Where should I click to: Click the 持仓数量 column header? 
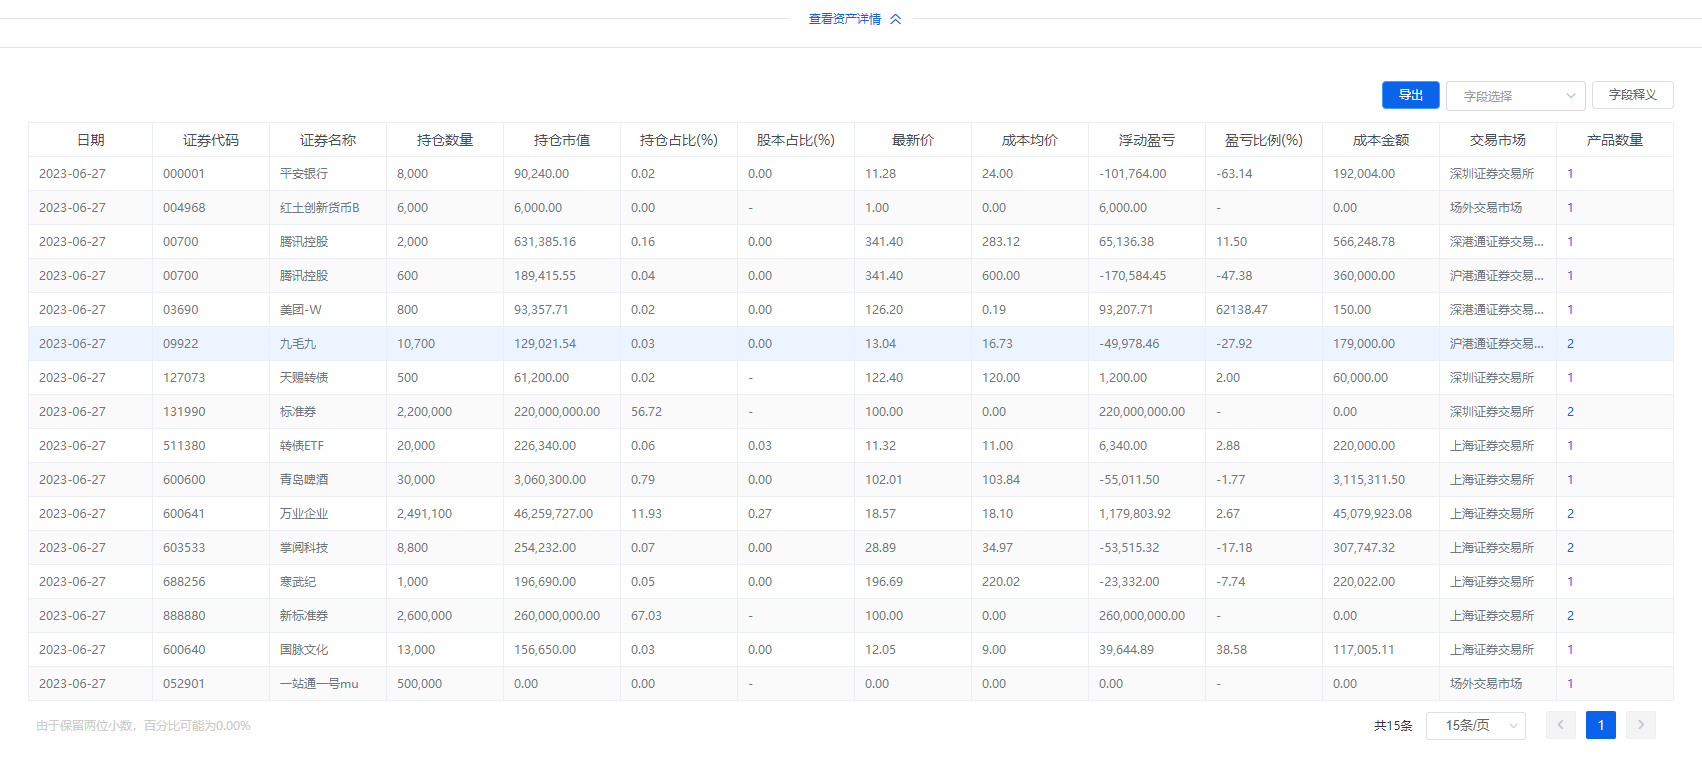pos(444,140)
